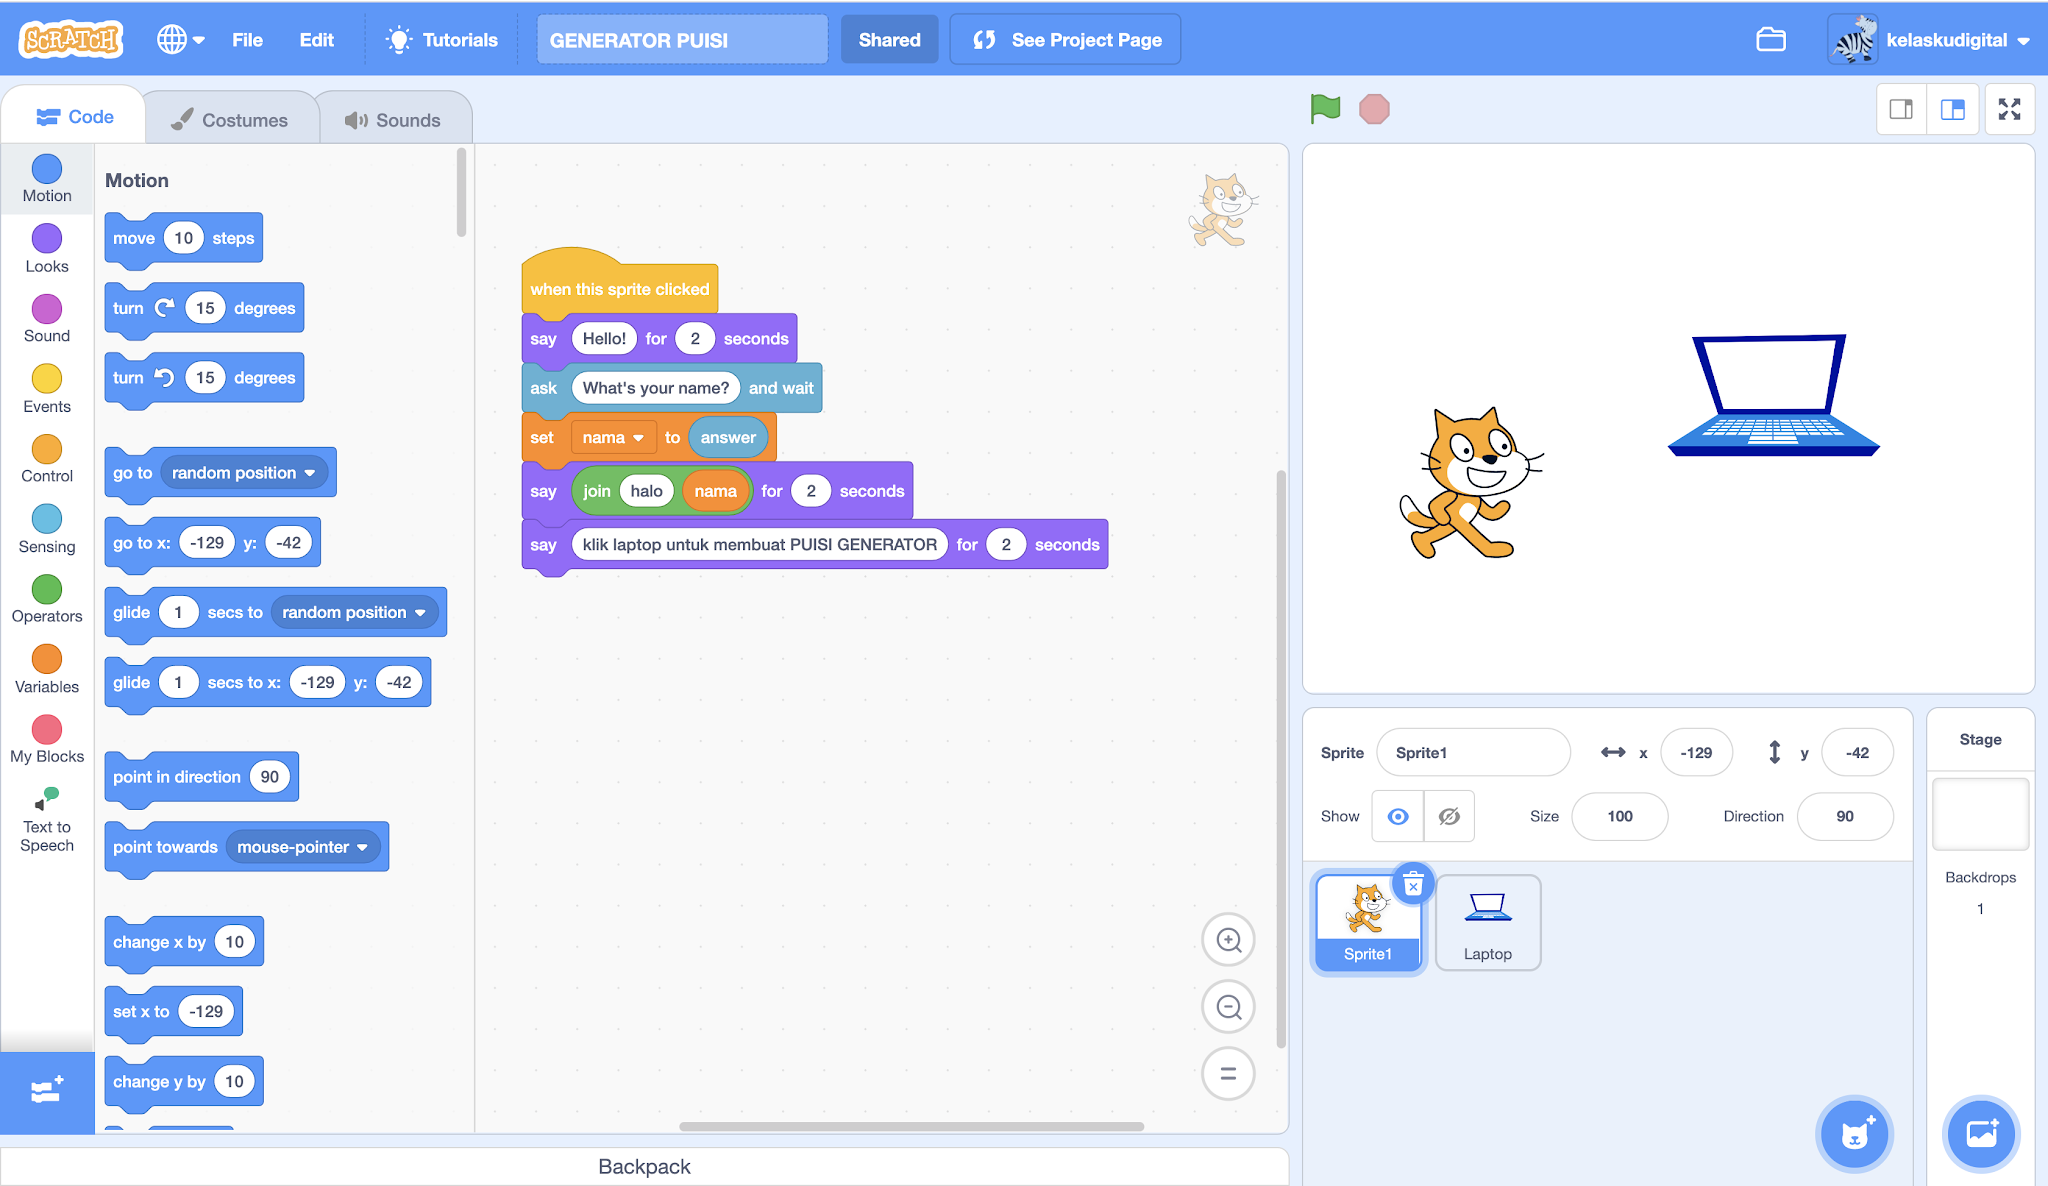Zoom out of the code workspace
2048x1186 pixels.
tap(1228, 1007)
